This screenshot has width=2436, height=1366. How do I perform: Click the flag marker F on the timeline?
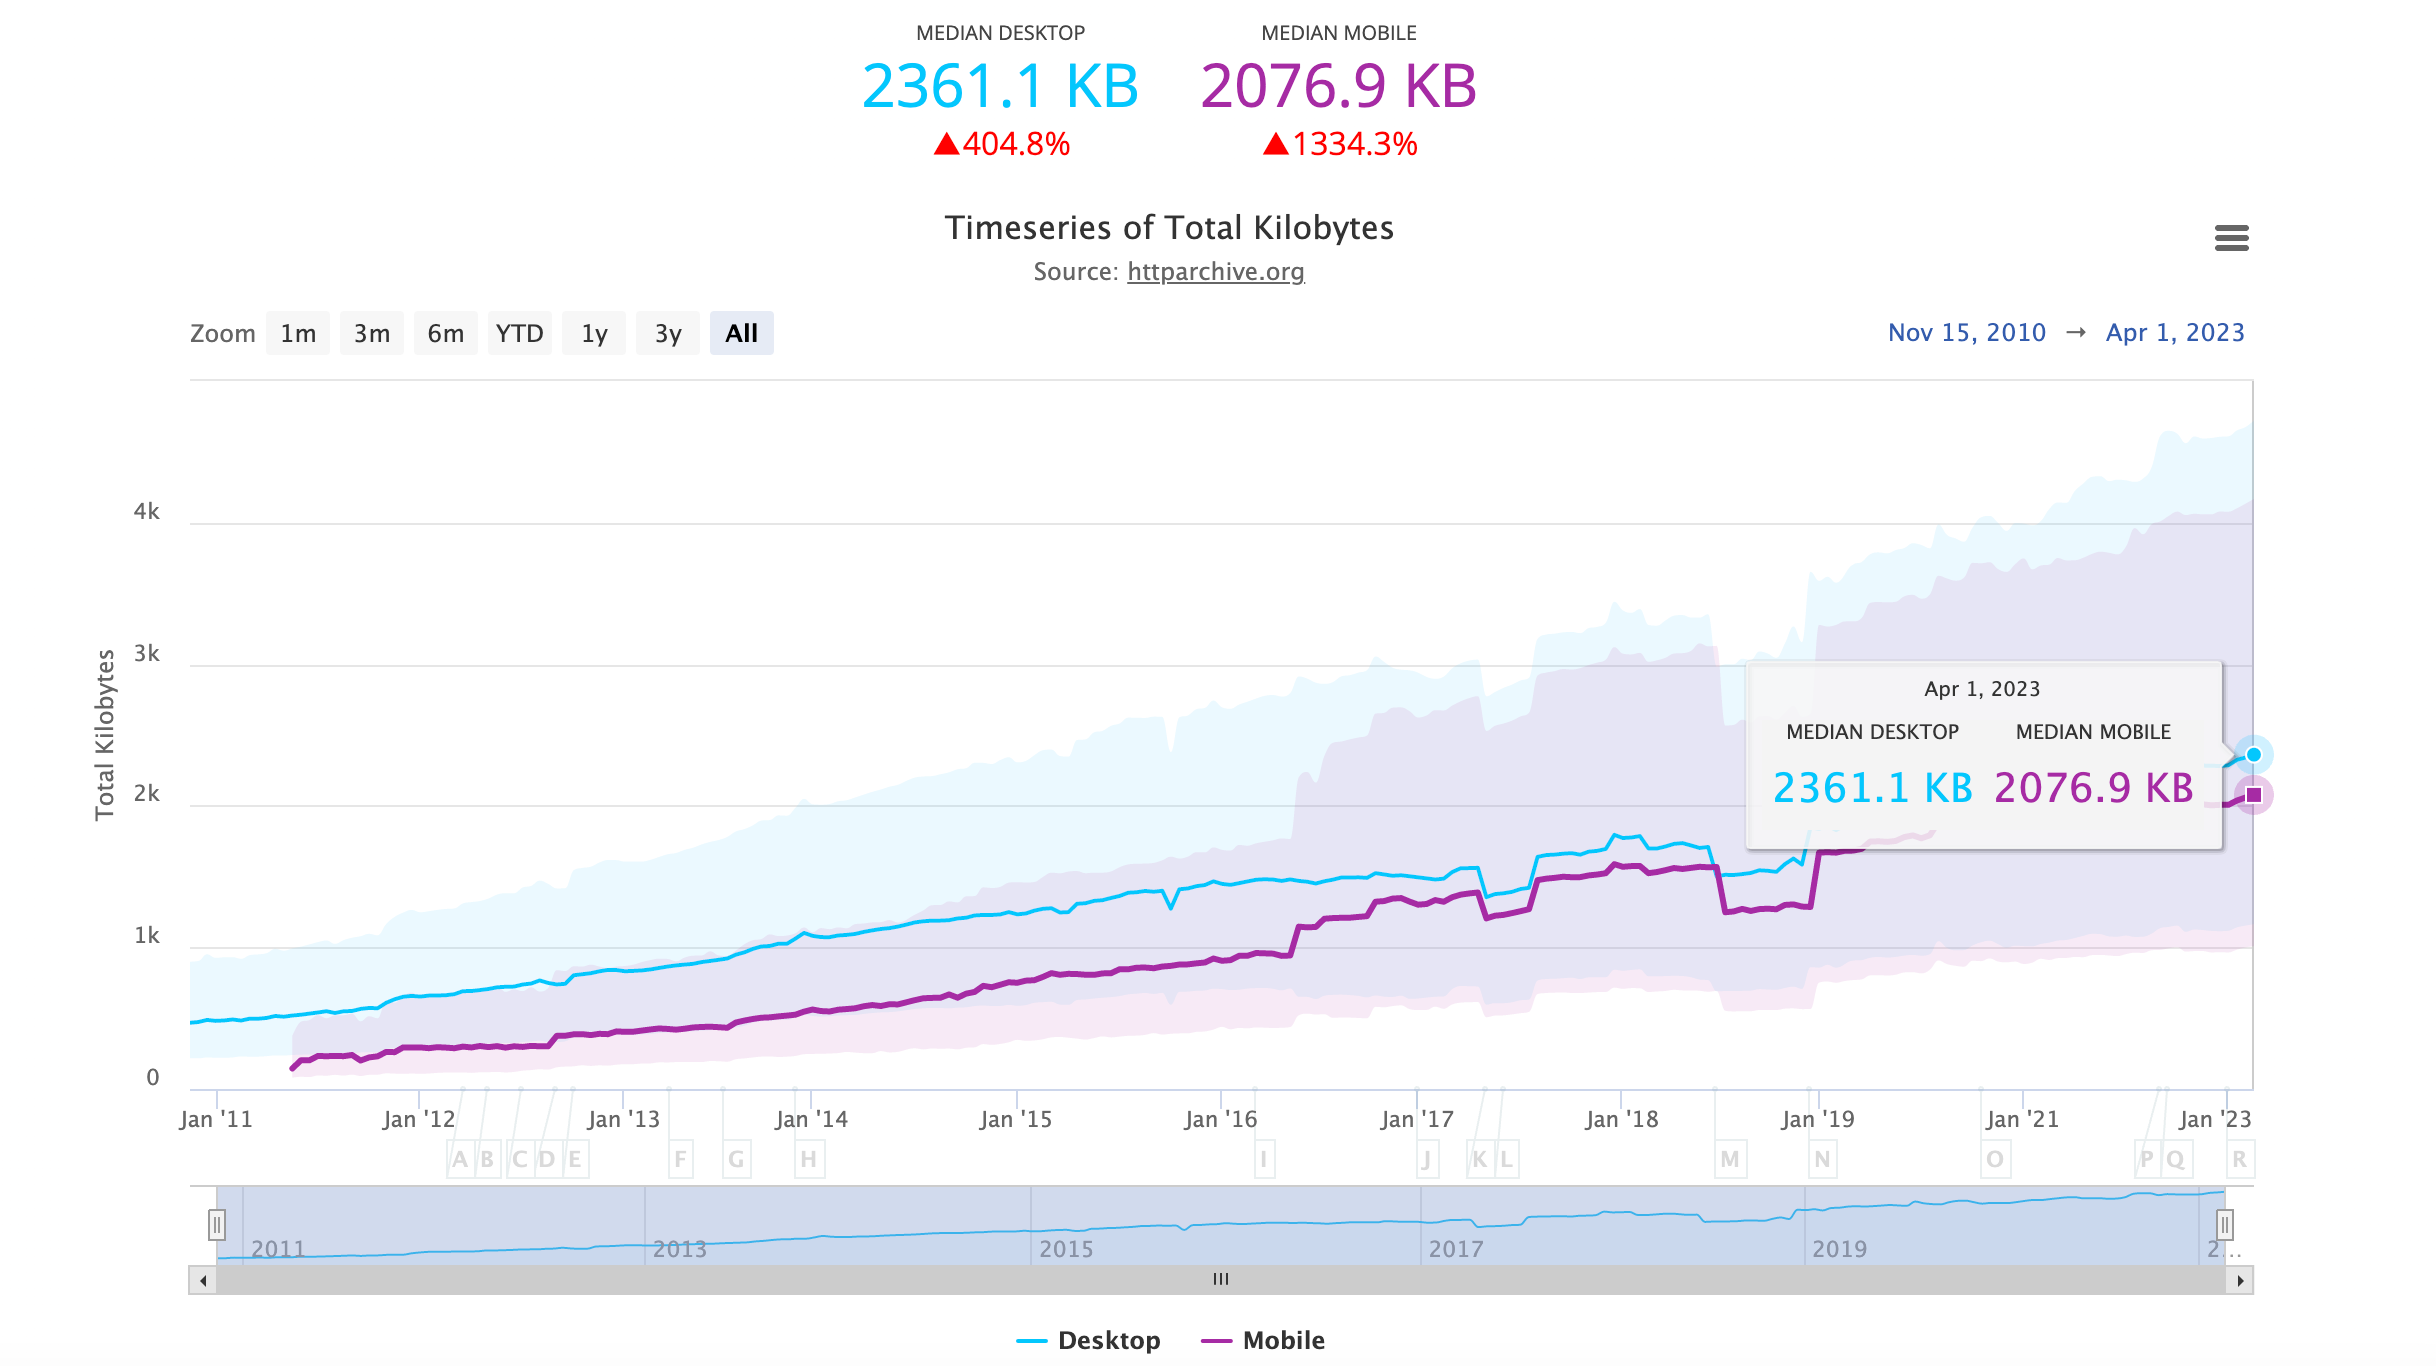(x=680, y=1159)
